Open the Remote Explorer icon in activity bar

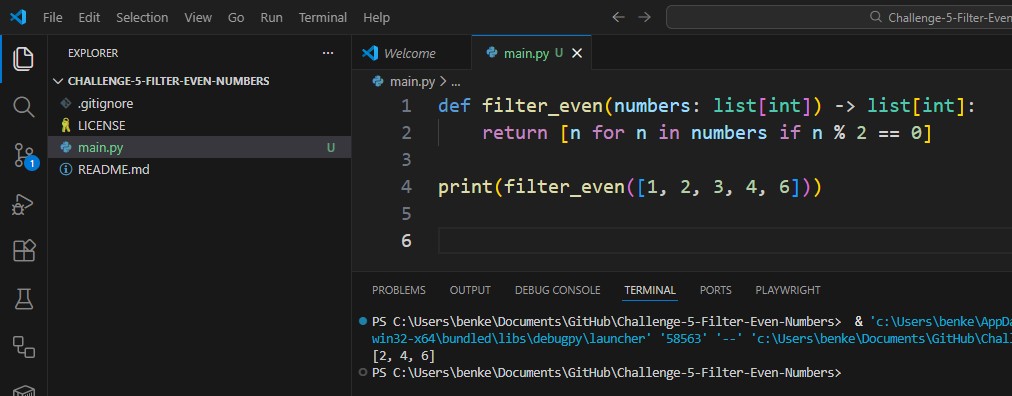pos(24,347)
